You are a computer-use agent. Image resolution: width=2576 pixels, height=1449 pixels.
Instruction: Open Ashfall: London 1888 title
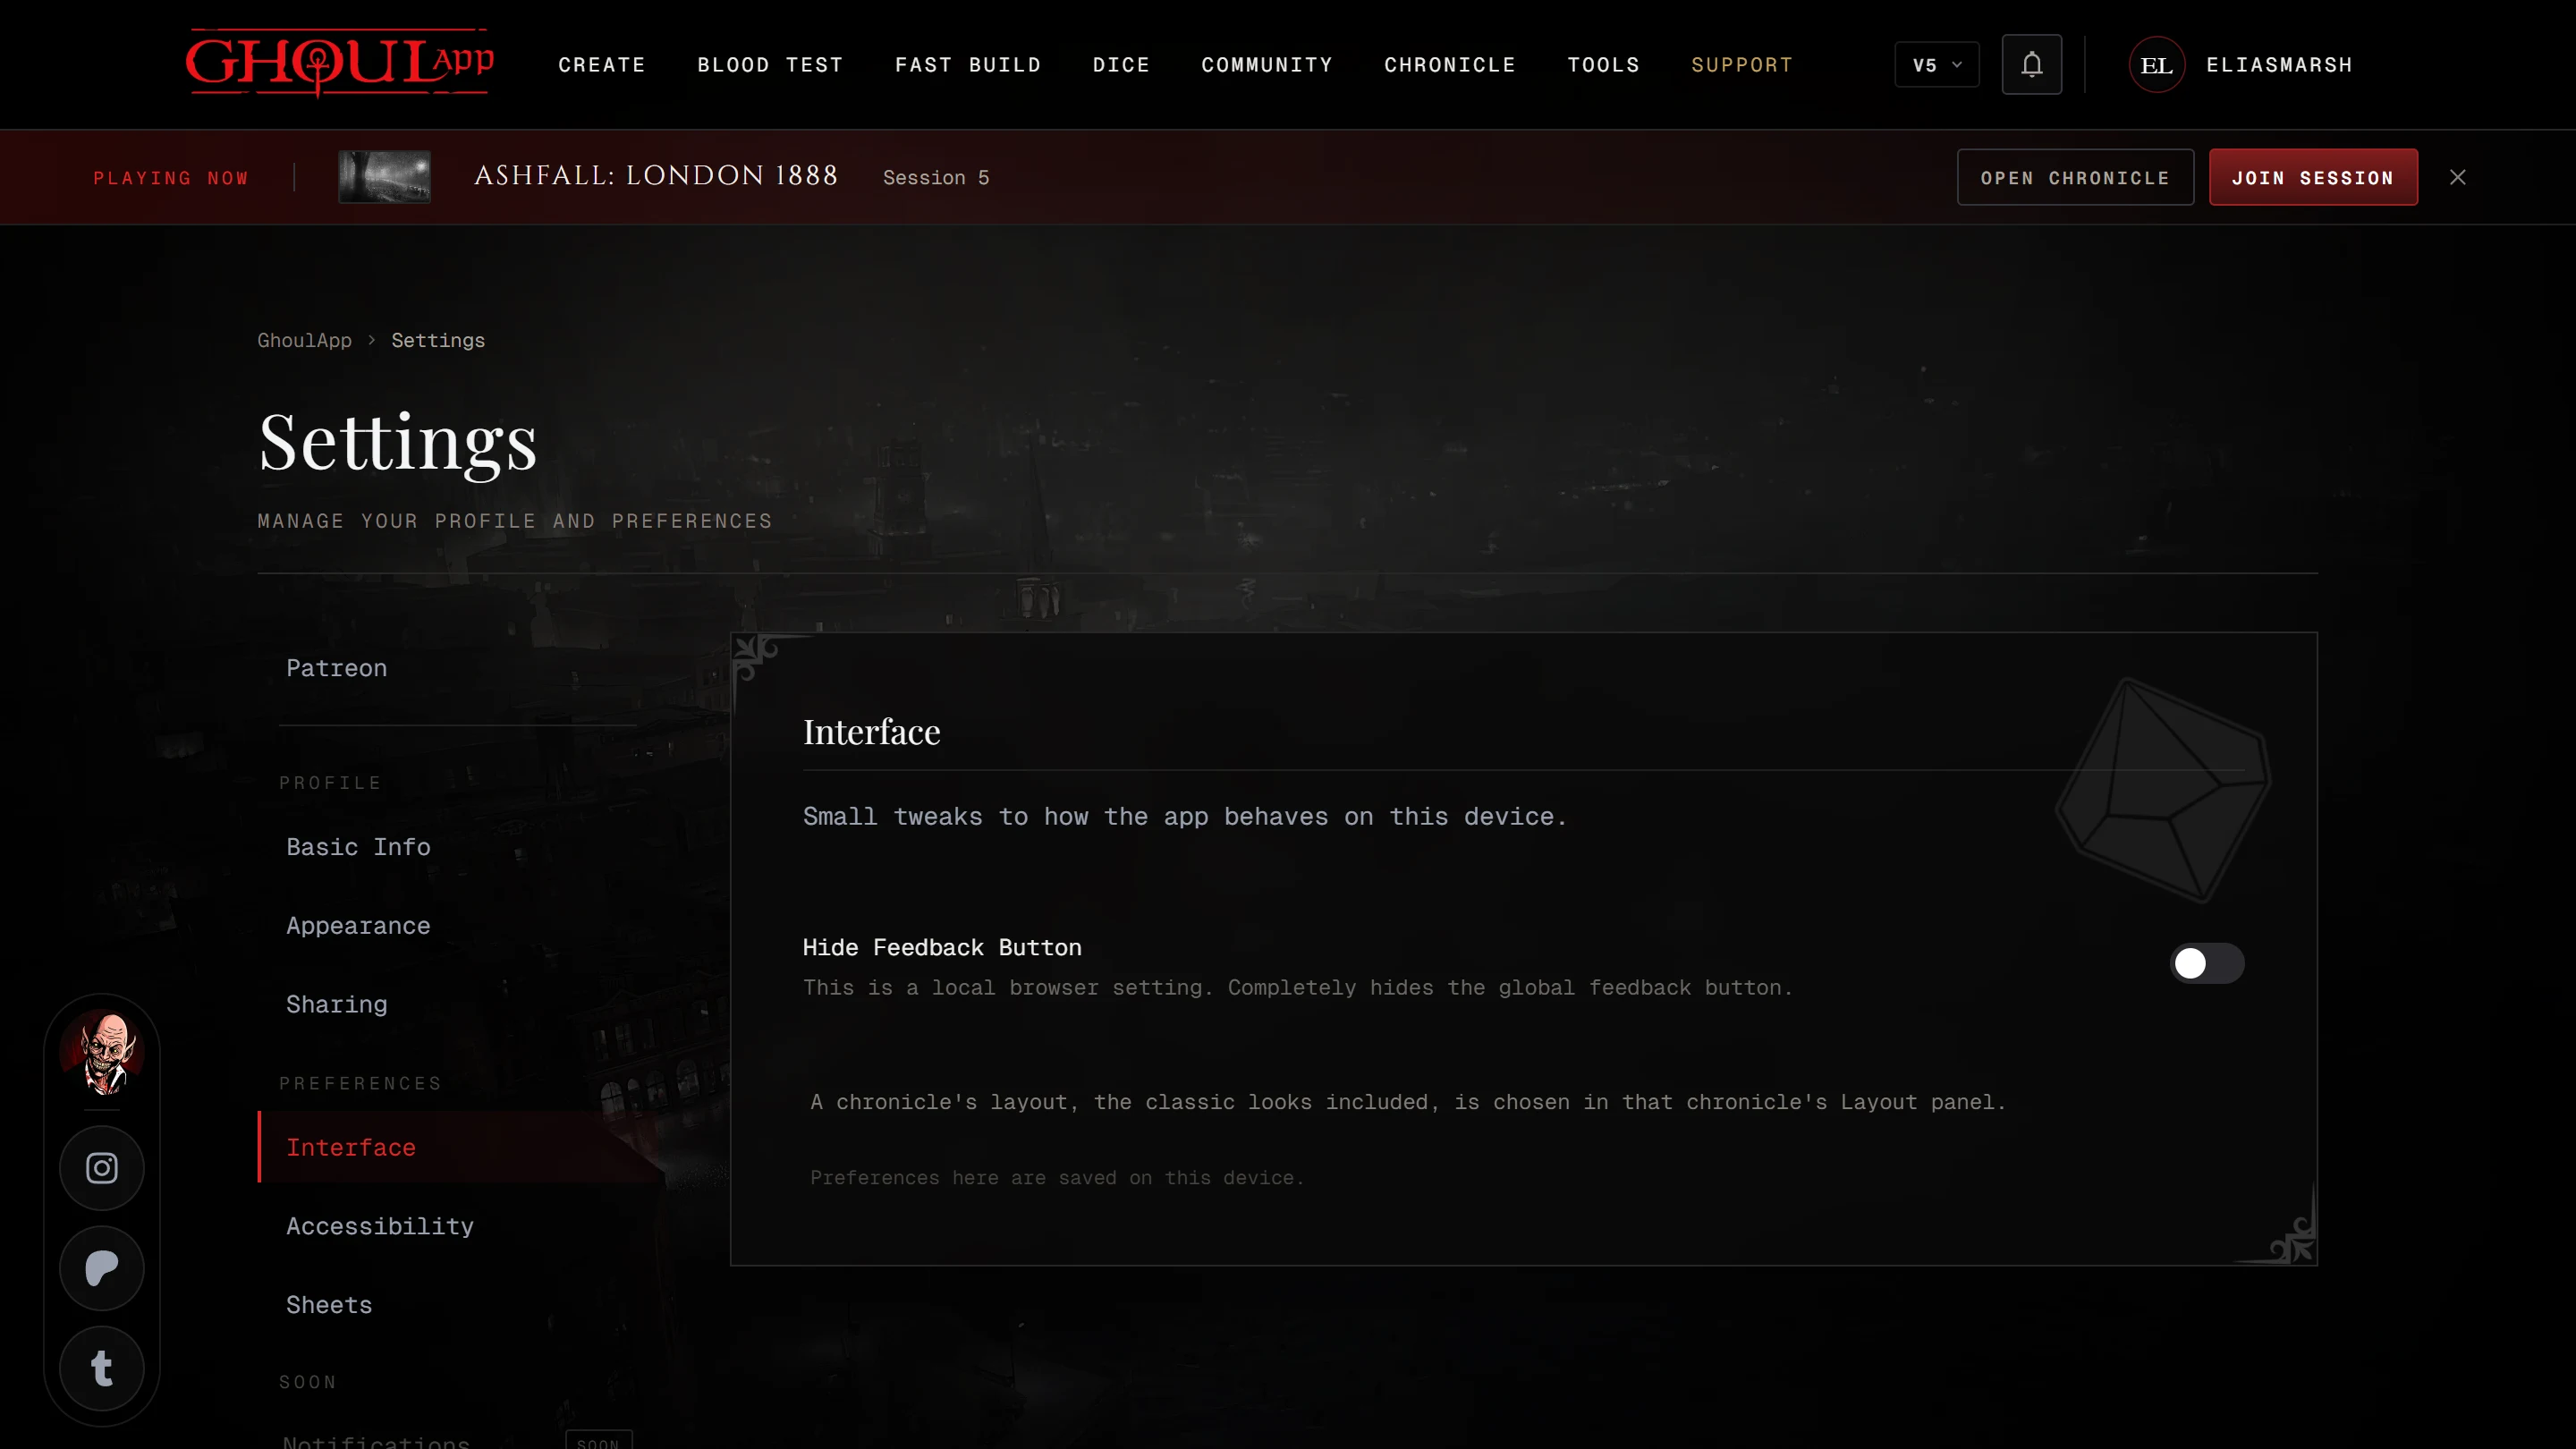pos(656,176)
